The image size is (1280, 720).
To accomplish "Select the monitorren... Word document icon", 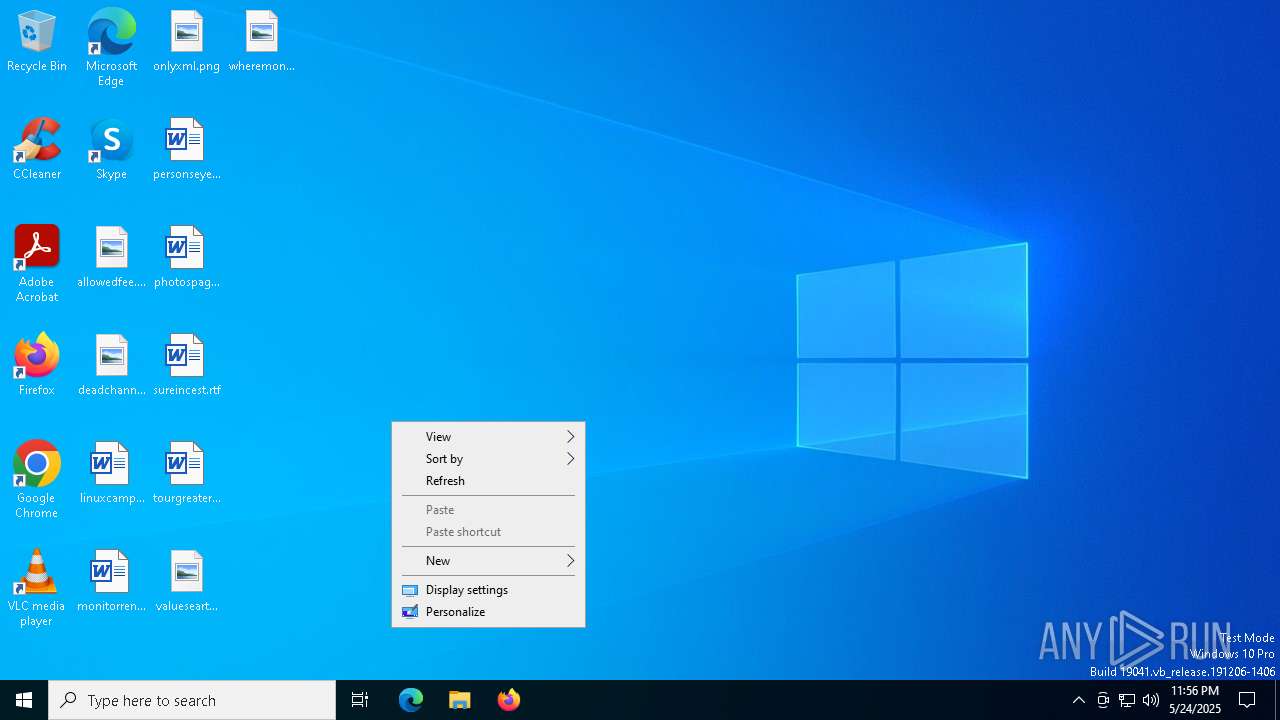I will tap(111, 582).
